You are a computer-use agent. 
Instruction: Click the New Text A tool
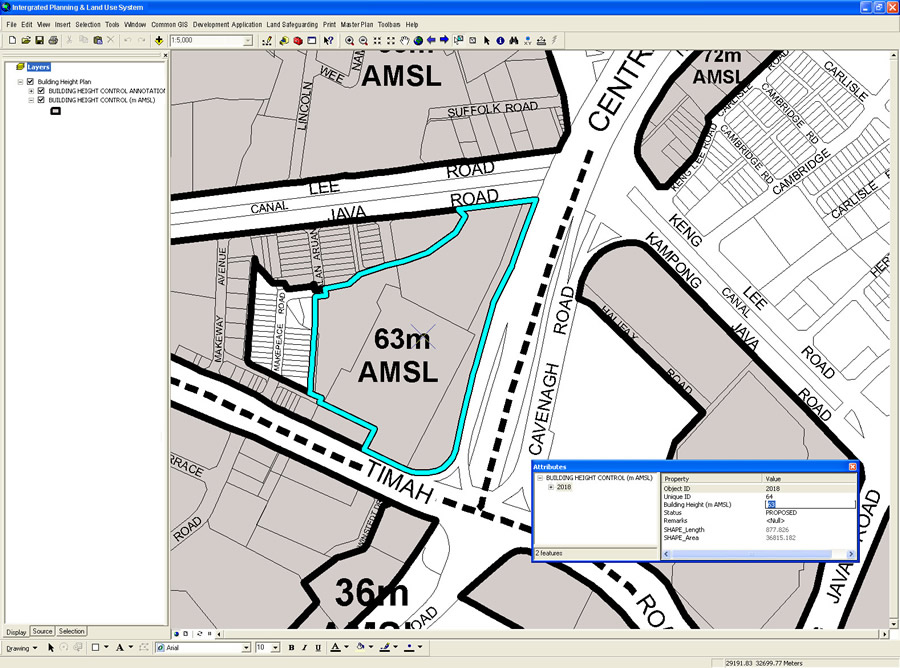pyautogui.click(x=119, y=647)
